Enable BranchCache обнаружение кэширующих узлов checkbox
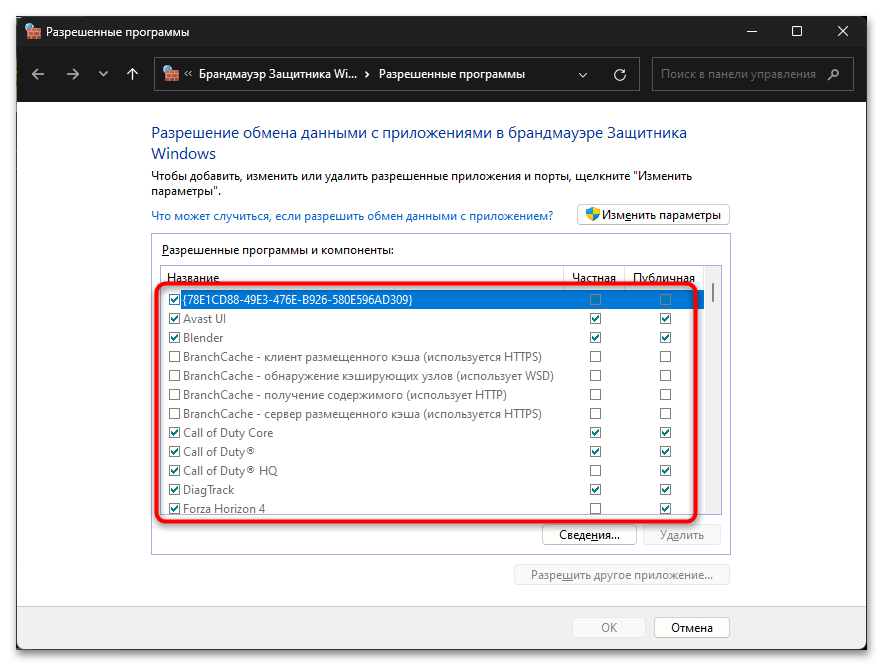Viewport: 883px width, 666px height. coord(175,376)
